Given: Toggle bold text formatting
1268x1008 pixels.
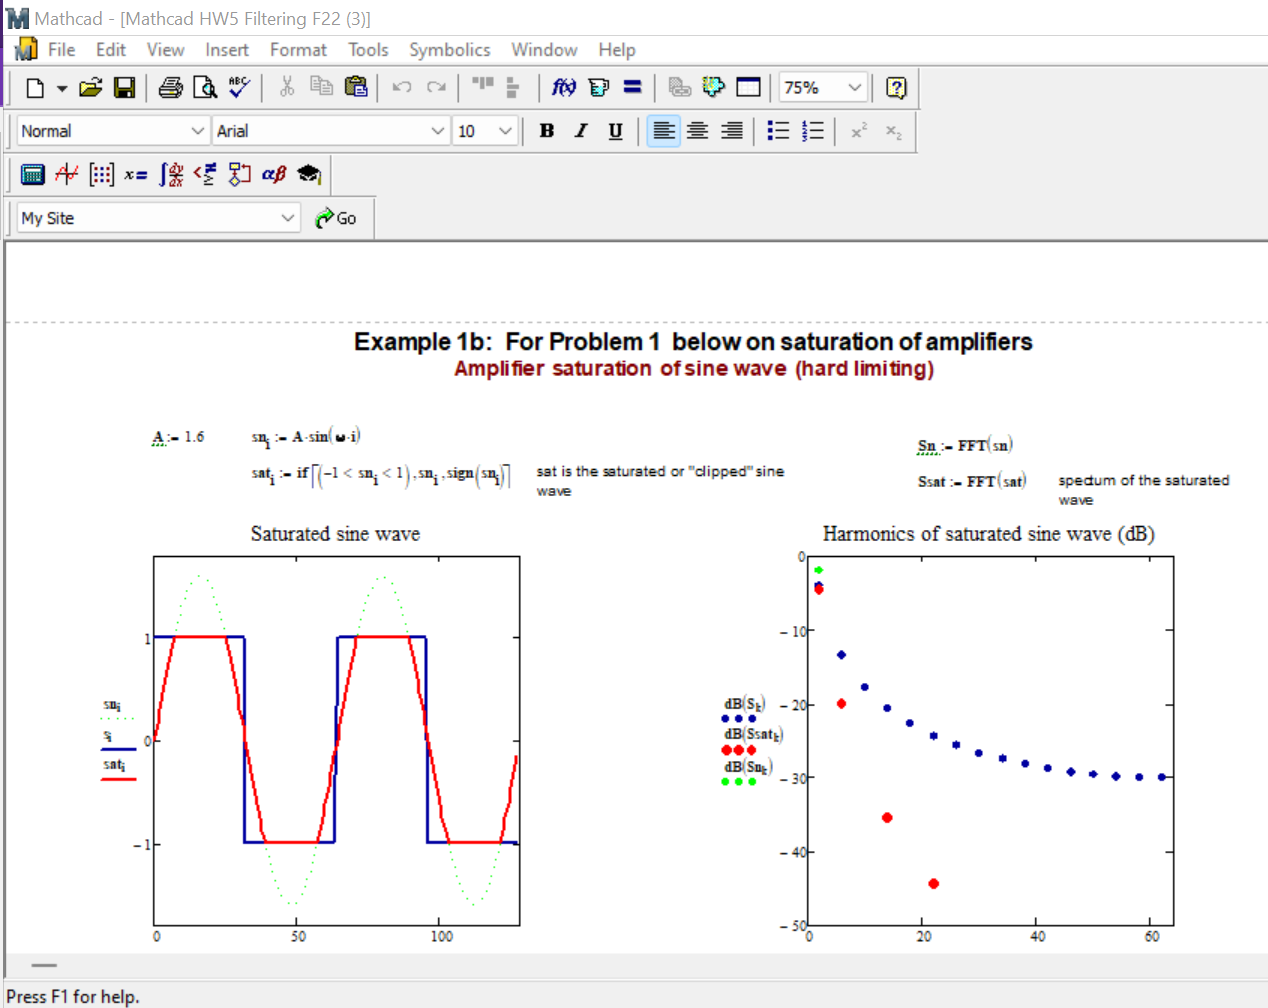Looking at the screenshot, I should [546, 130].
